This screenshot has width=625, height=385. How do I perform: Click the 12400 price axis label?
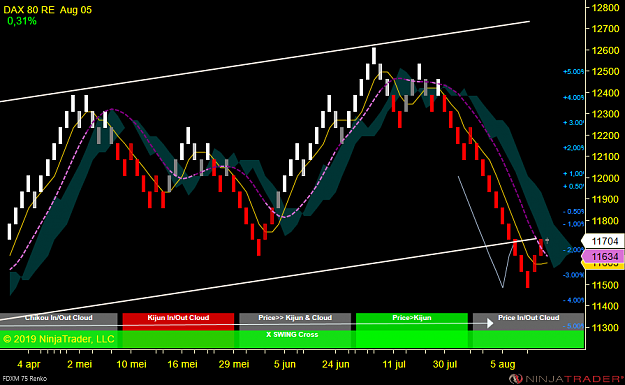tap(605, 93)
